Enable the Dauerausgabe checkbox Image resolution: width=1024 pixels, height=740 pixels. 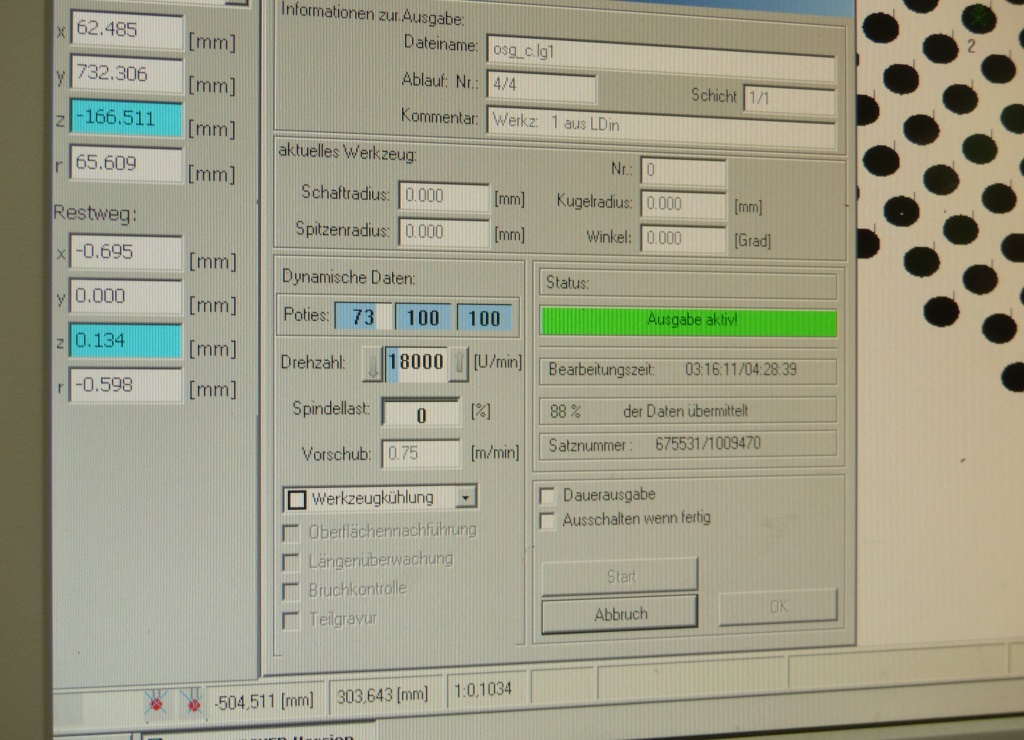click(547, 495)
